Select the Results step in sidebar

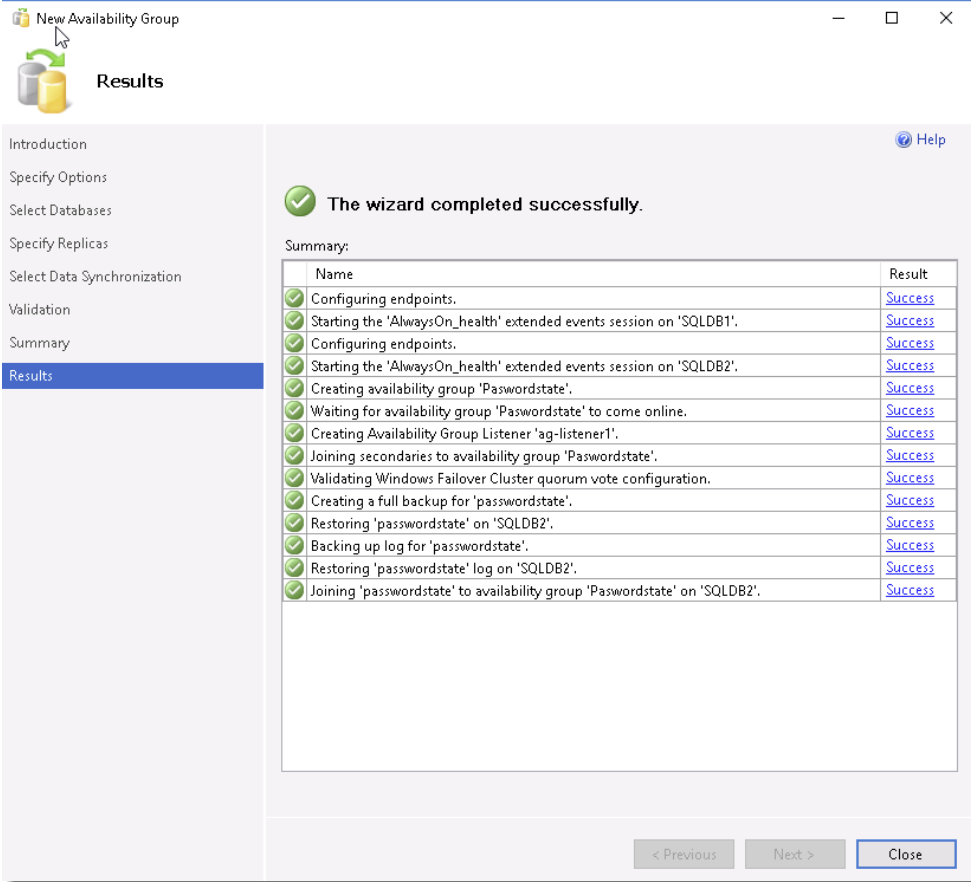133,376
